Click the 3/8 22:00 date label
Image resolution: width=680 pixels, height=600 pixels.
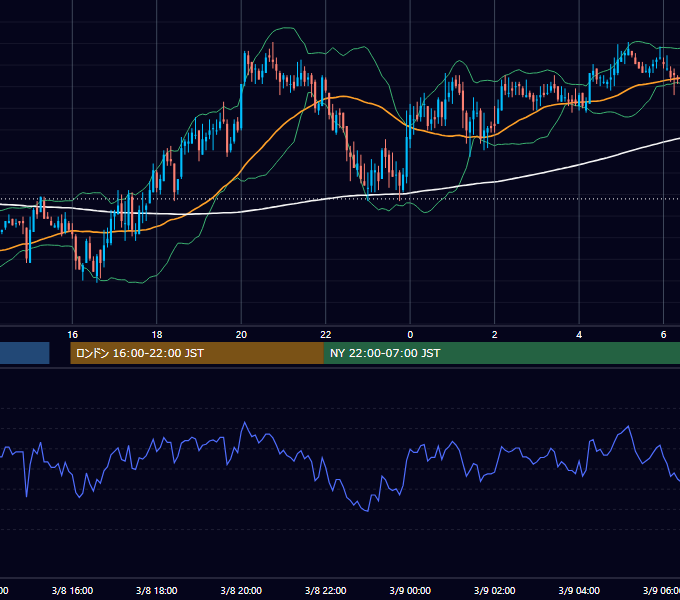pos(326,590)
